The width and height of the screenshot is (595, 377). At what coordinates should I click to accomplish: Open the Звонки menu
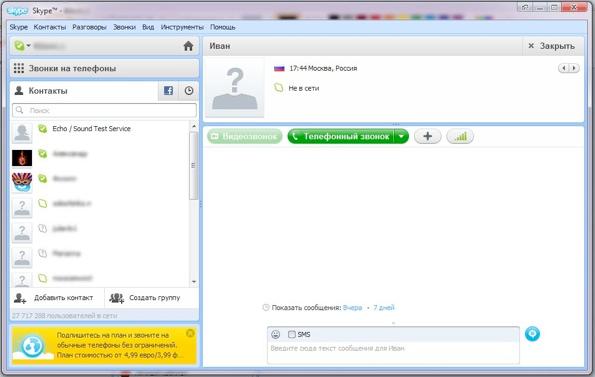pos(124,27)
